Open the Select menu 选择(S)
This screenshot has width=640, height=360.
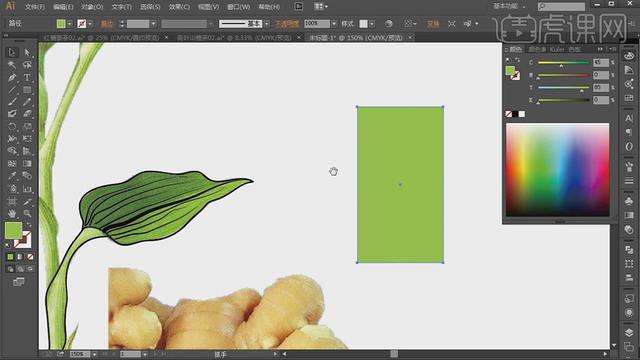[x=150, y=7]
